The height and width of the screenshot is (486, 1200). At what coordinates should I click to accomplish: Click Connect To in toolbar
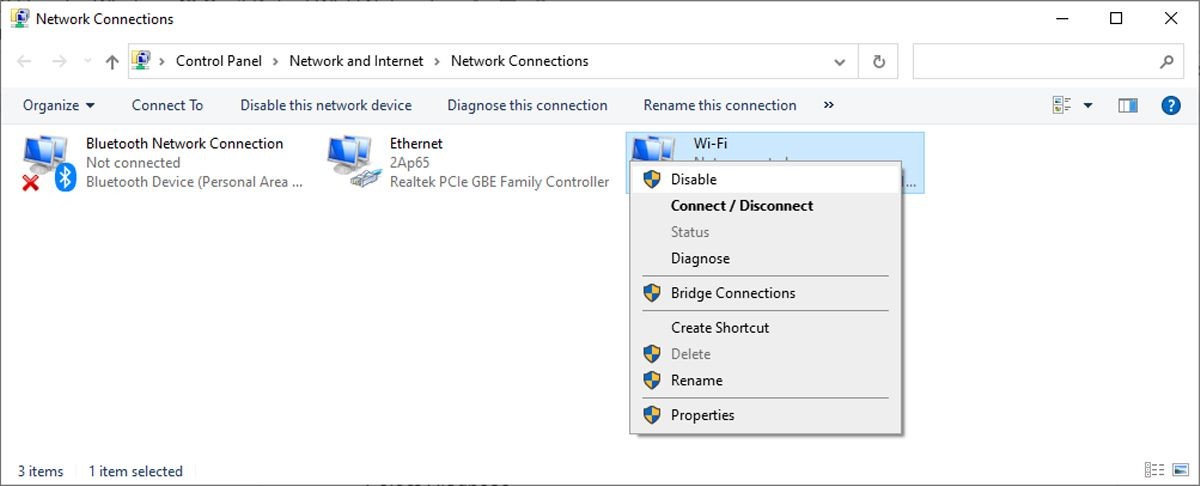coord(167,105)
